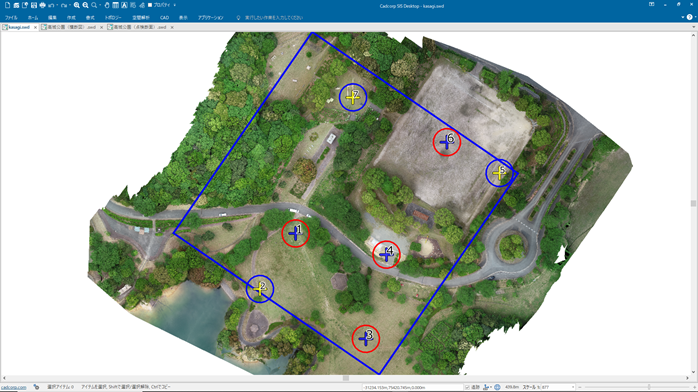Image resolution: width=698 pixels, height=392 pixels.
Task: Click the Print icon
Action: (x=42, y=5)
